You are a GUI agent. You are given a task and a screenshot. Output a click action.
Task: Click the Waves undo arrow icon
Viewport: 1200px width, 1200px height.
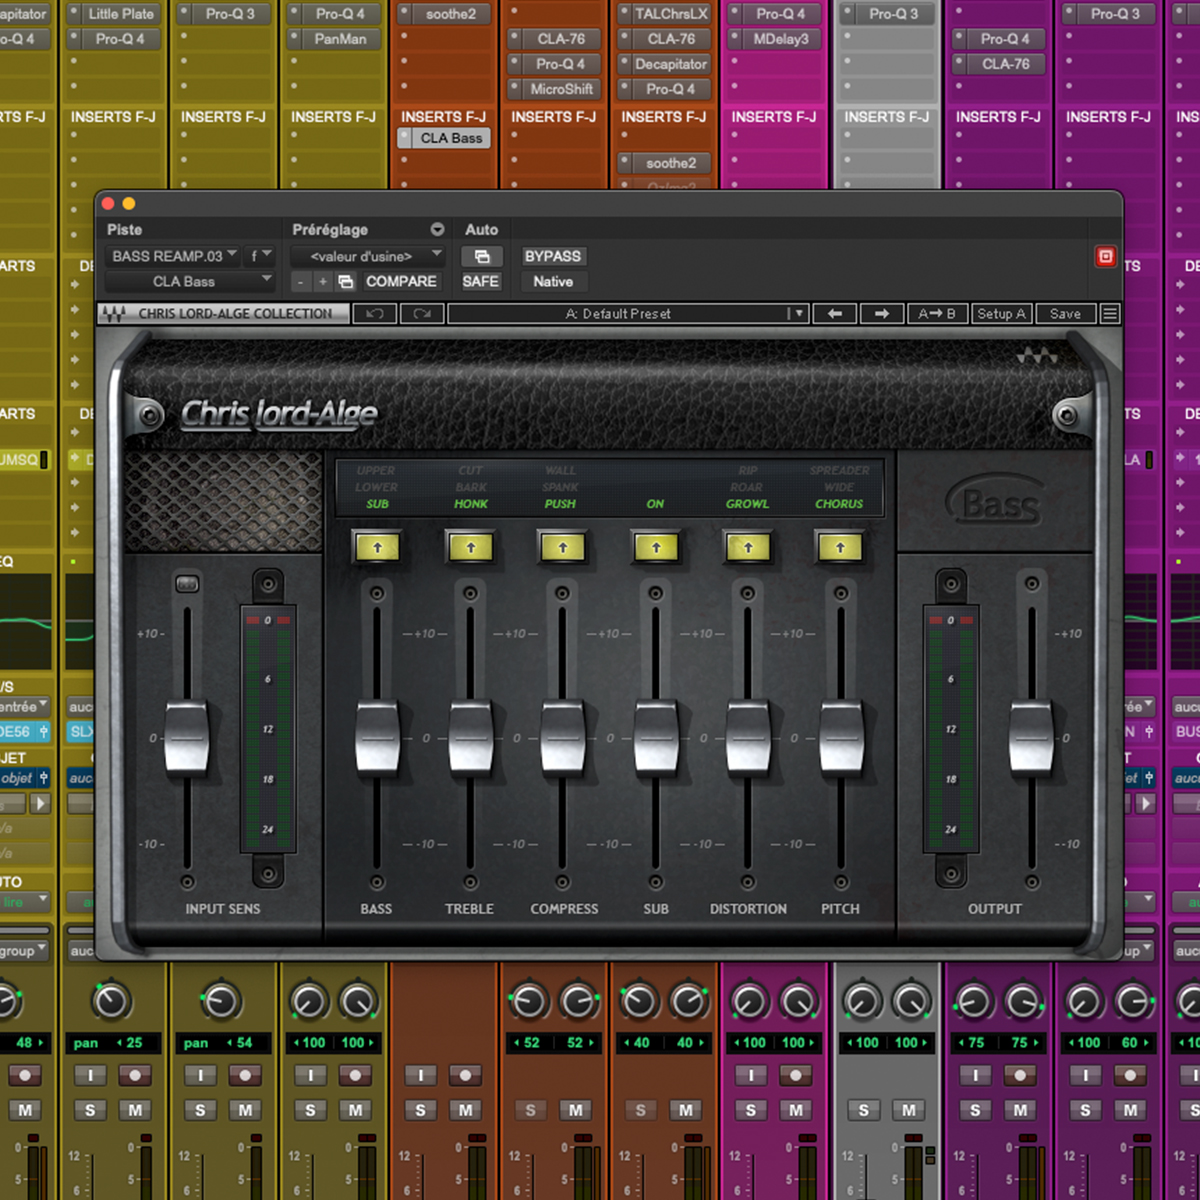[375, 314]
